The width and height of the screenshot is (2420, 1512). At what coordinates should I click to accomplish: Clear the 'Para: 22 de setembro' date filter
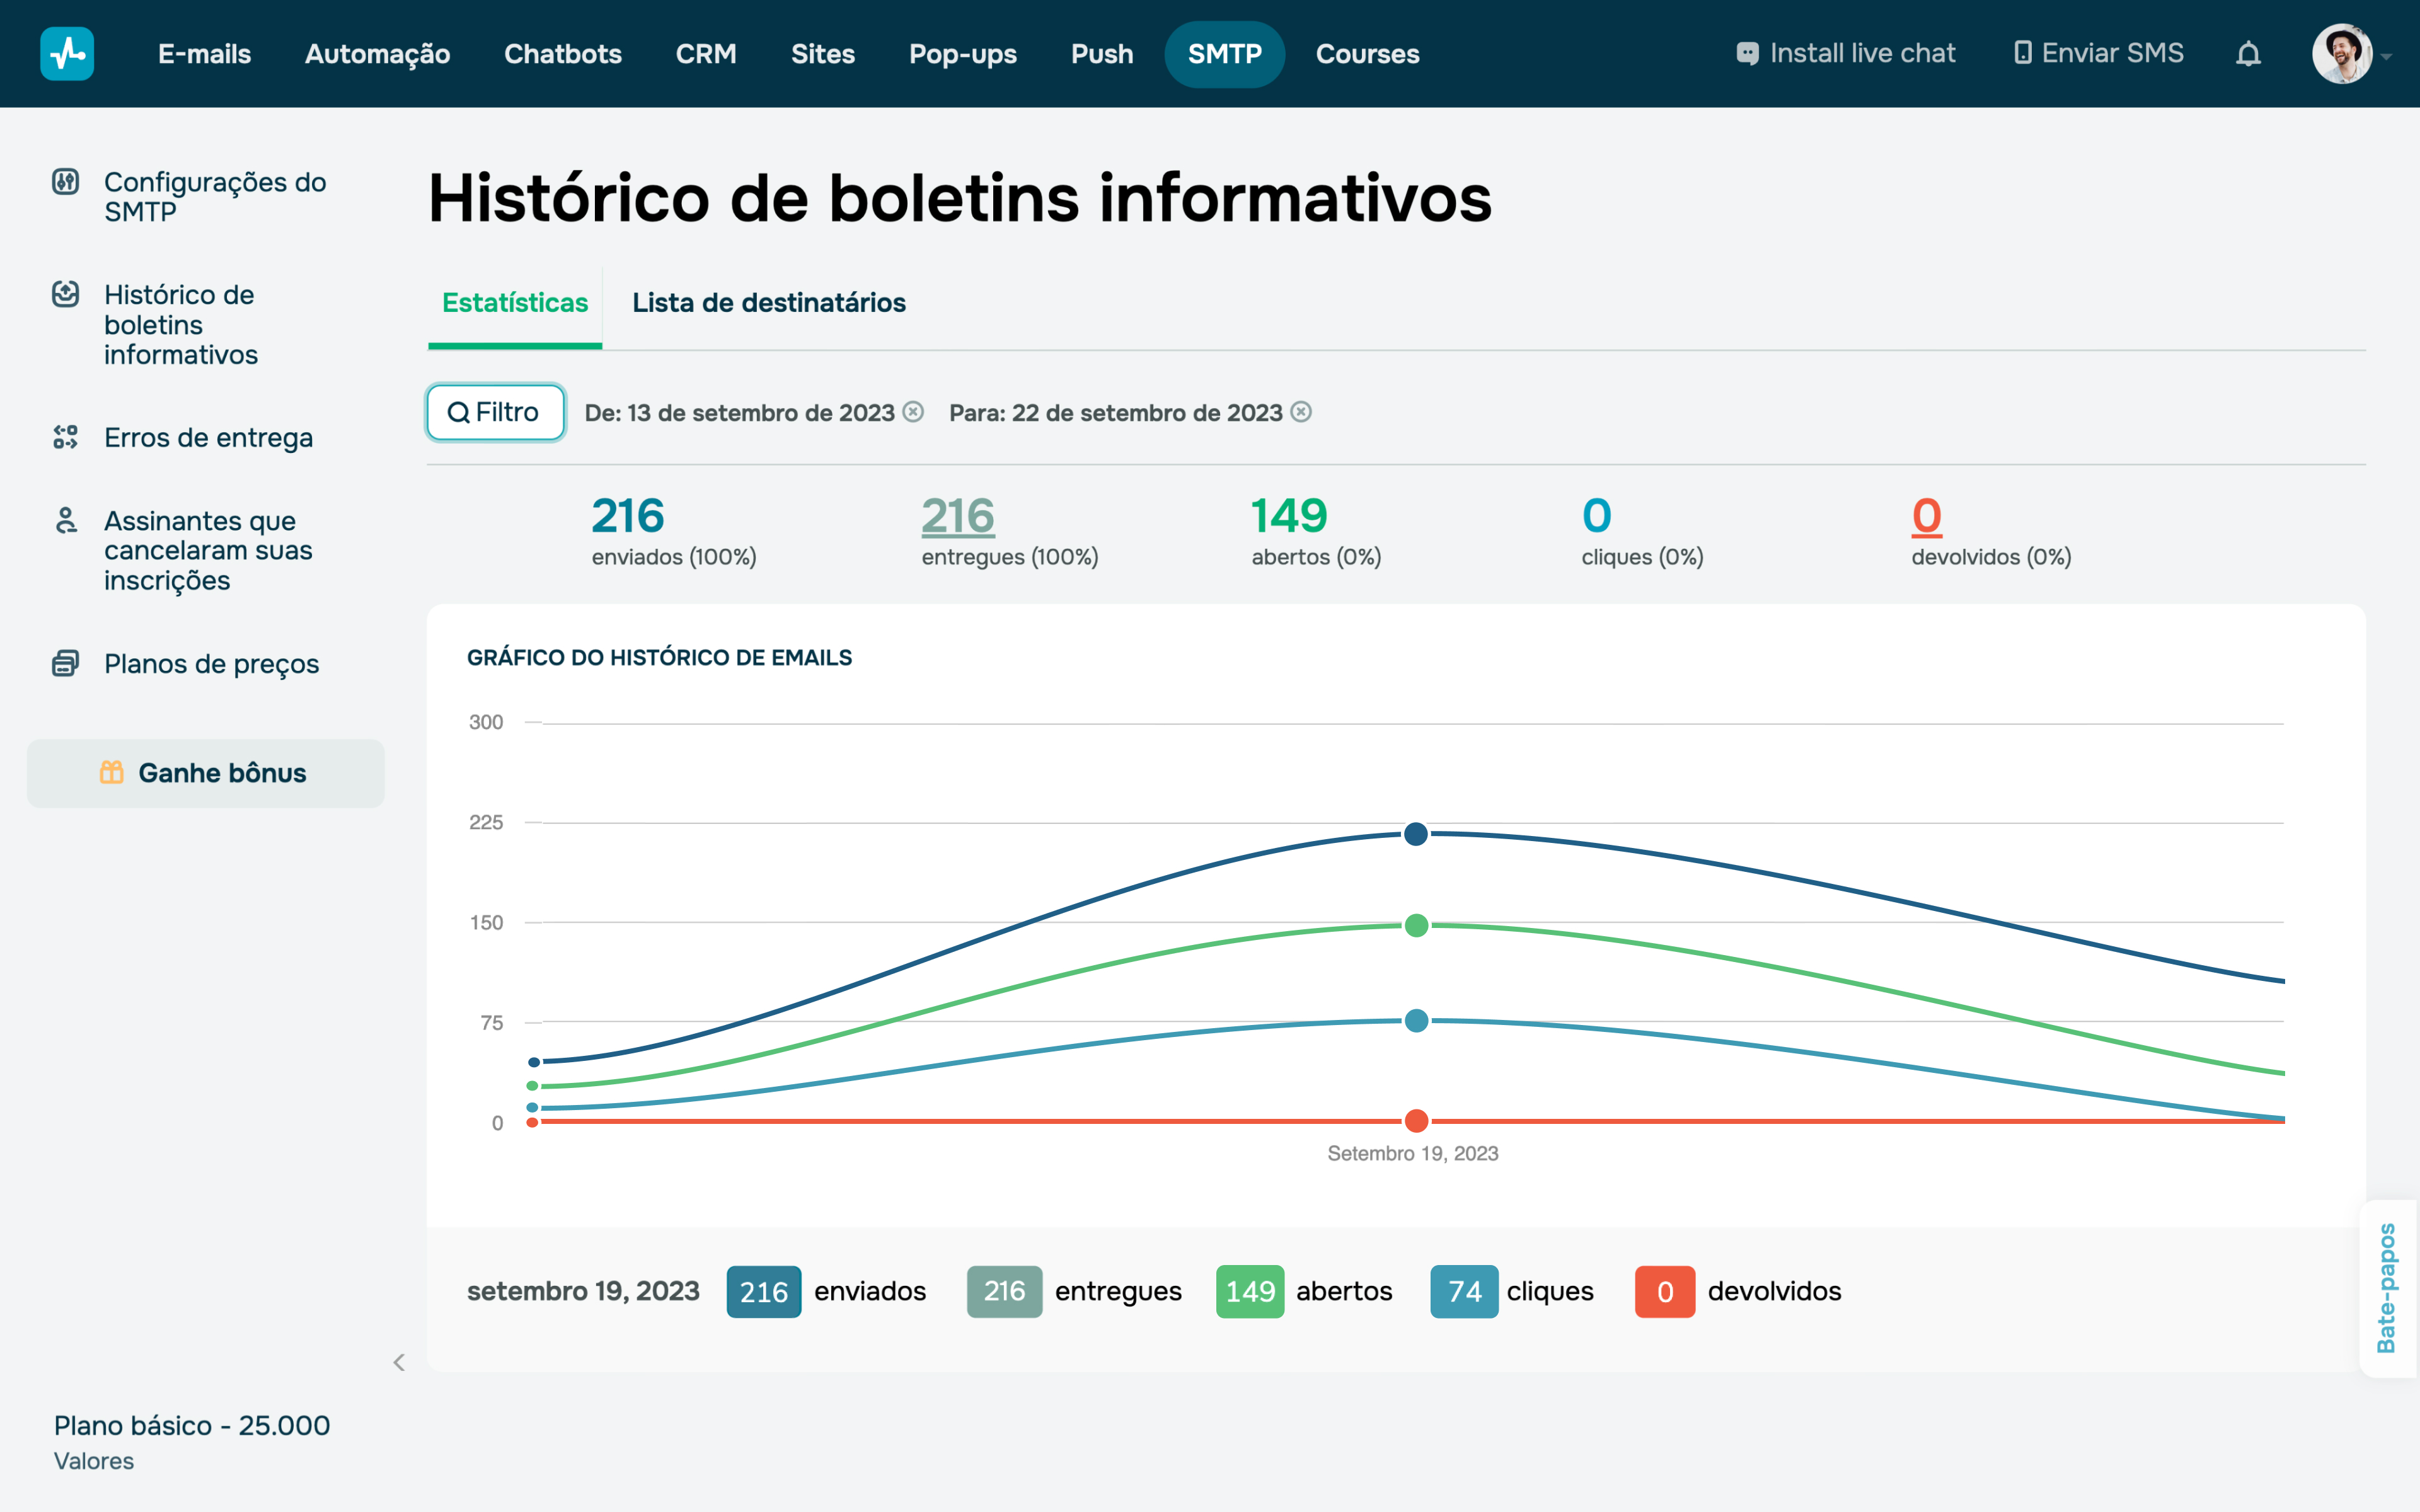tap(1301, 412)
